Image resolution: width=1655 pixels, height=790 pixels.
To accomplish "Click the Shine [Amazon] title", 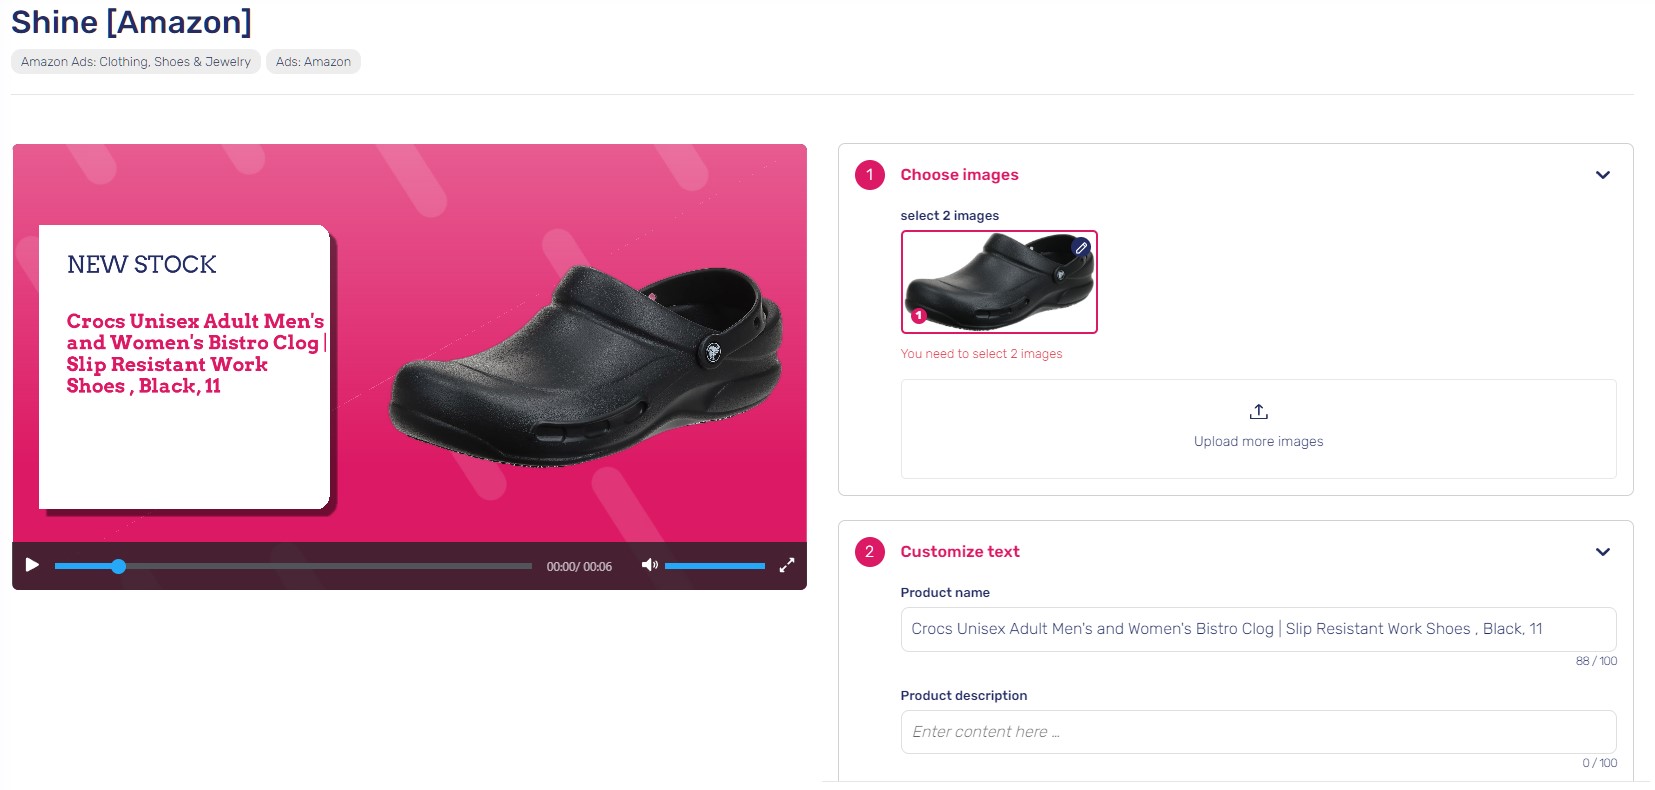I will [131, 22].
